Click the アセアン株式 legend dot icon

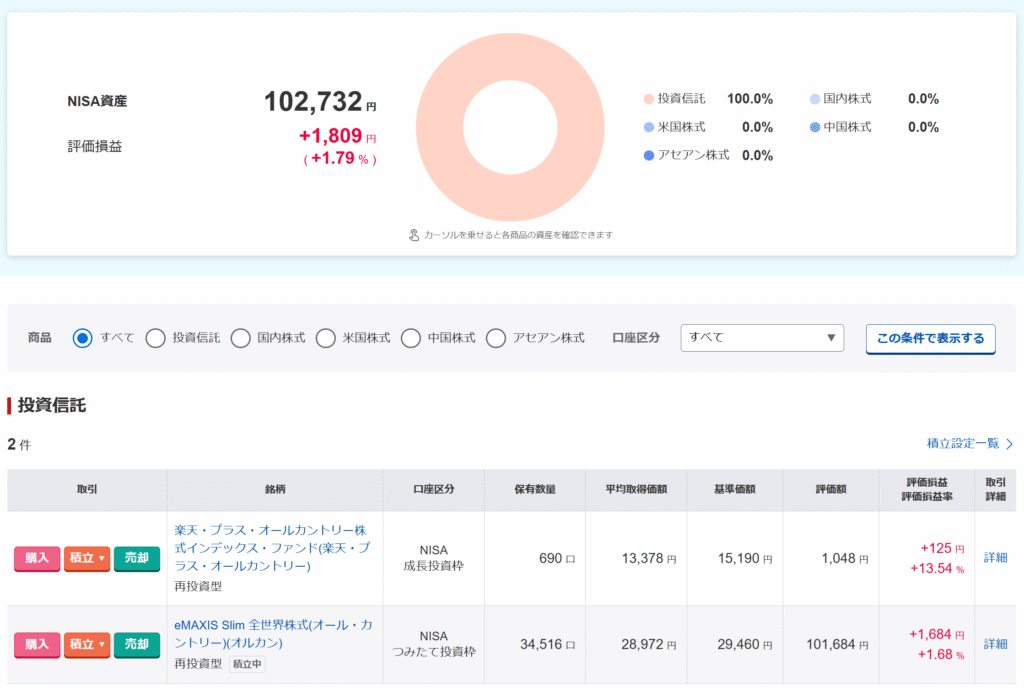click(649, 155)
